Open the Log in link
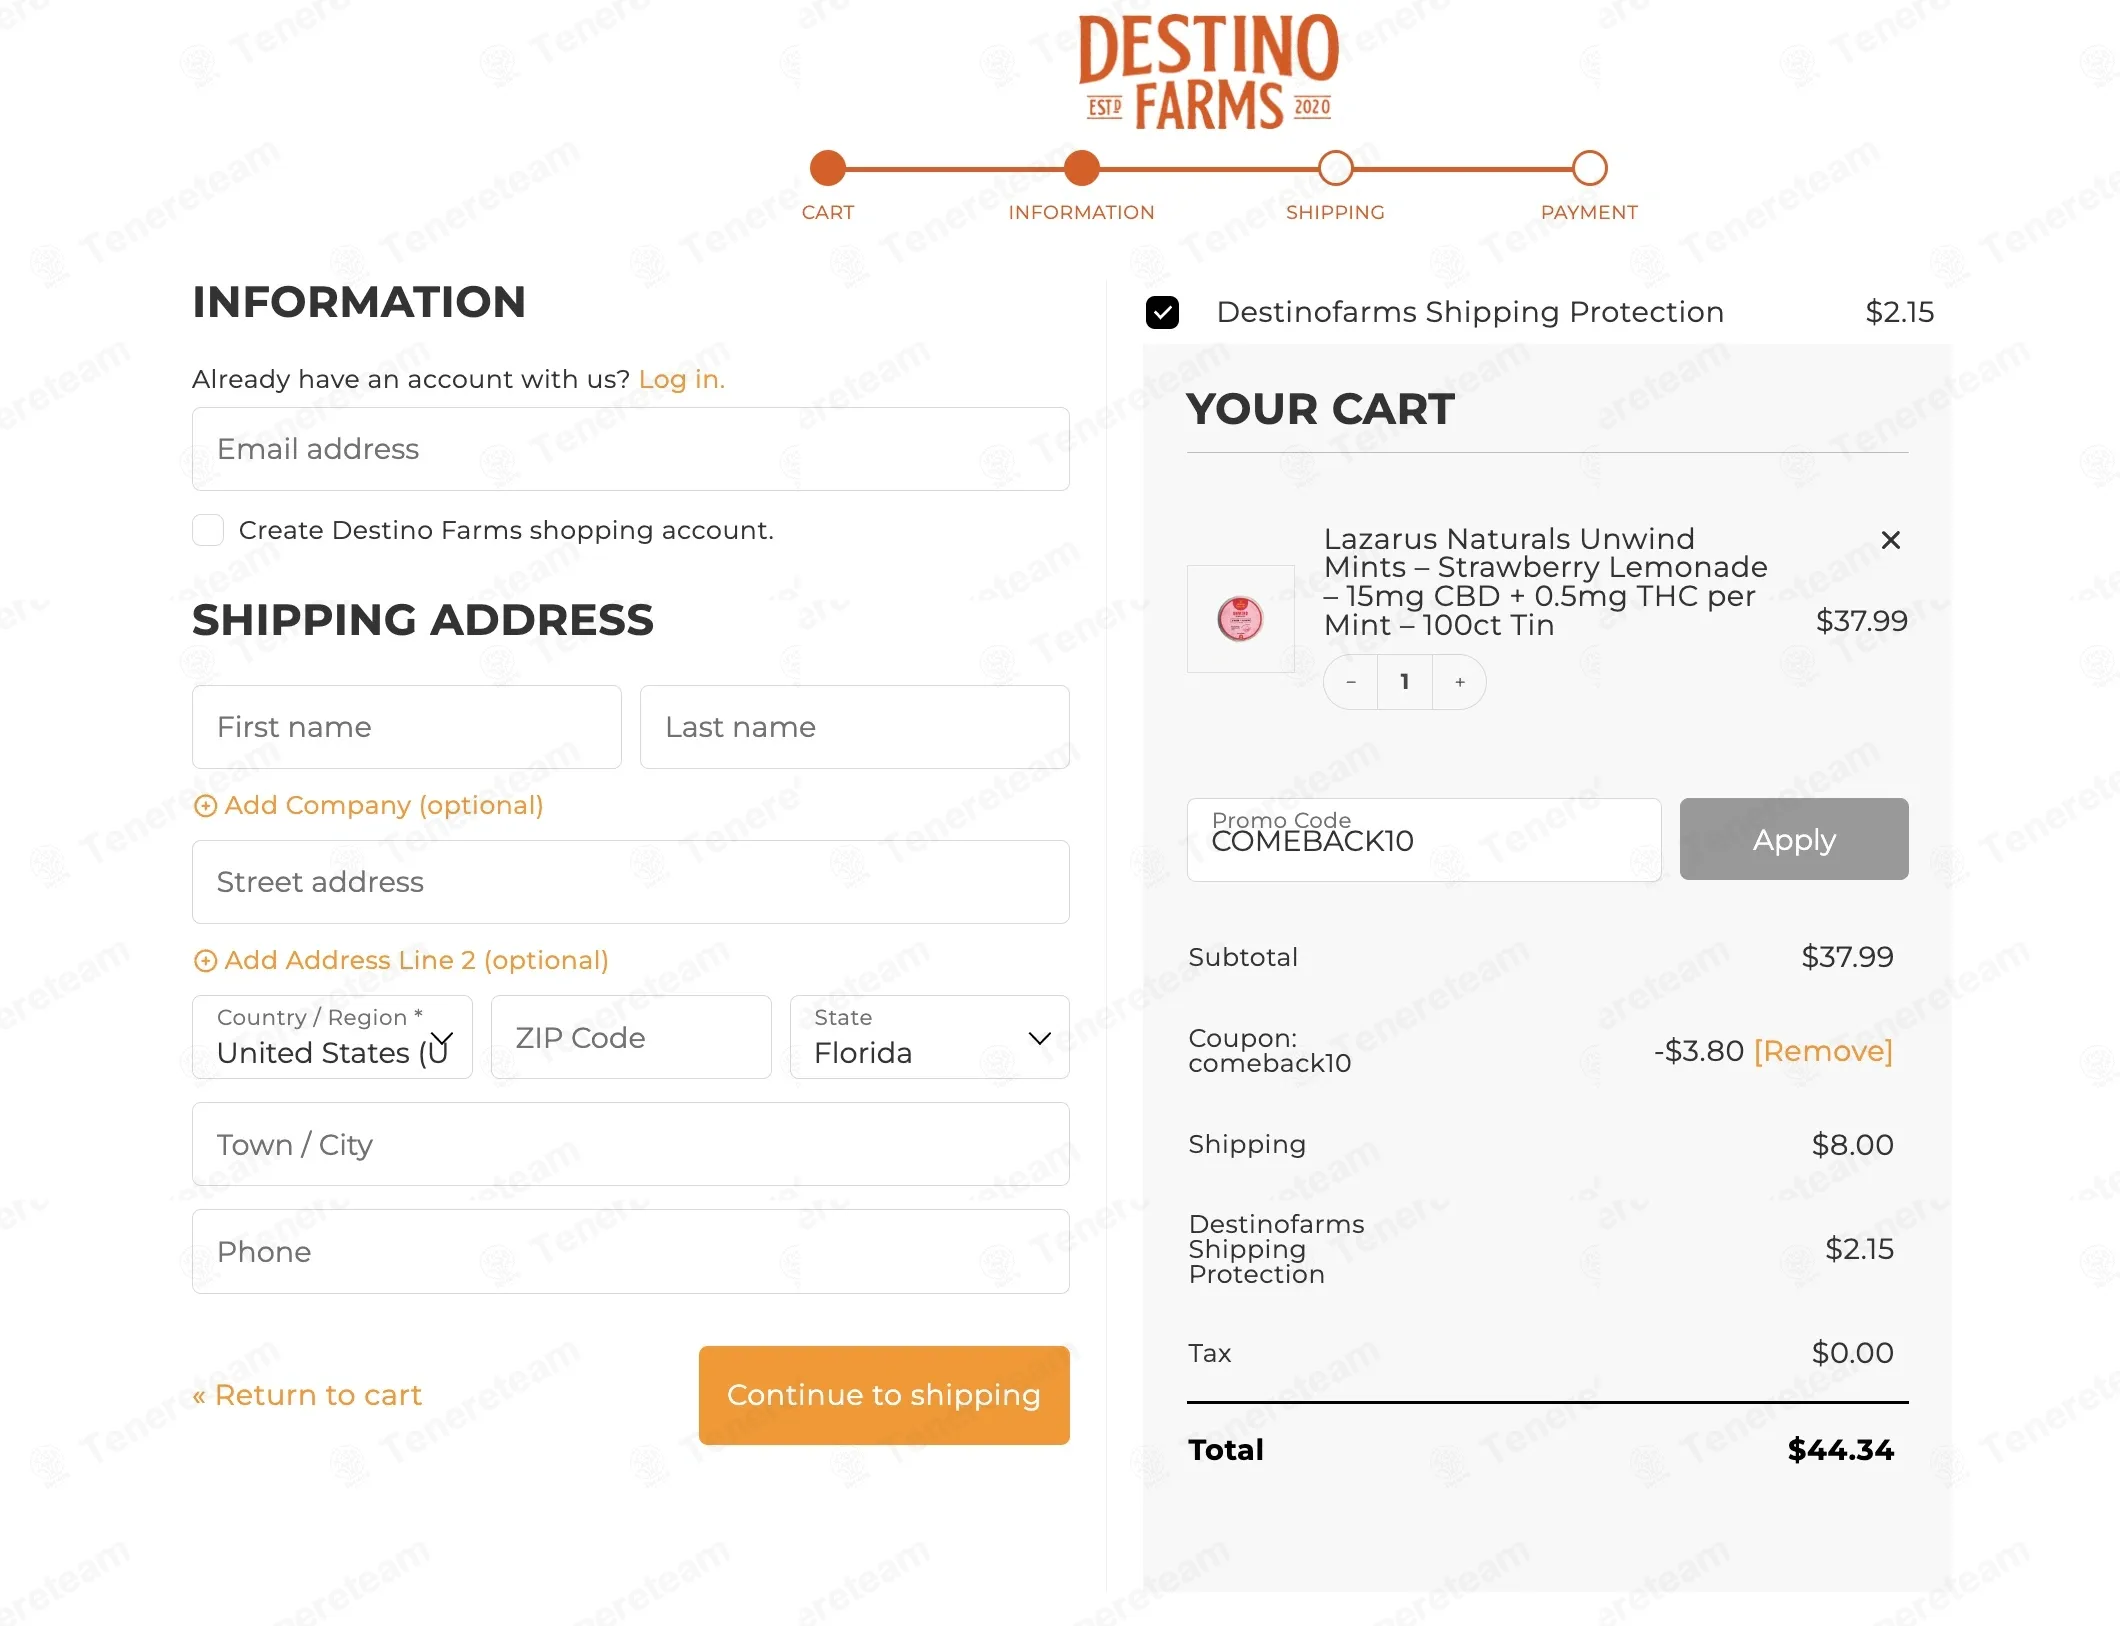 (682, 380)
